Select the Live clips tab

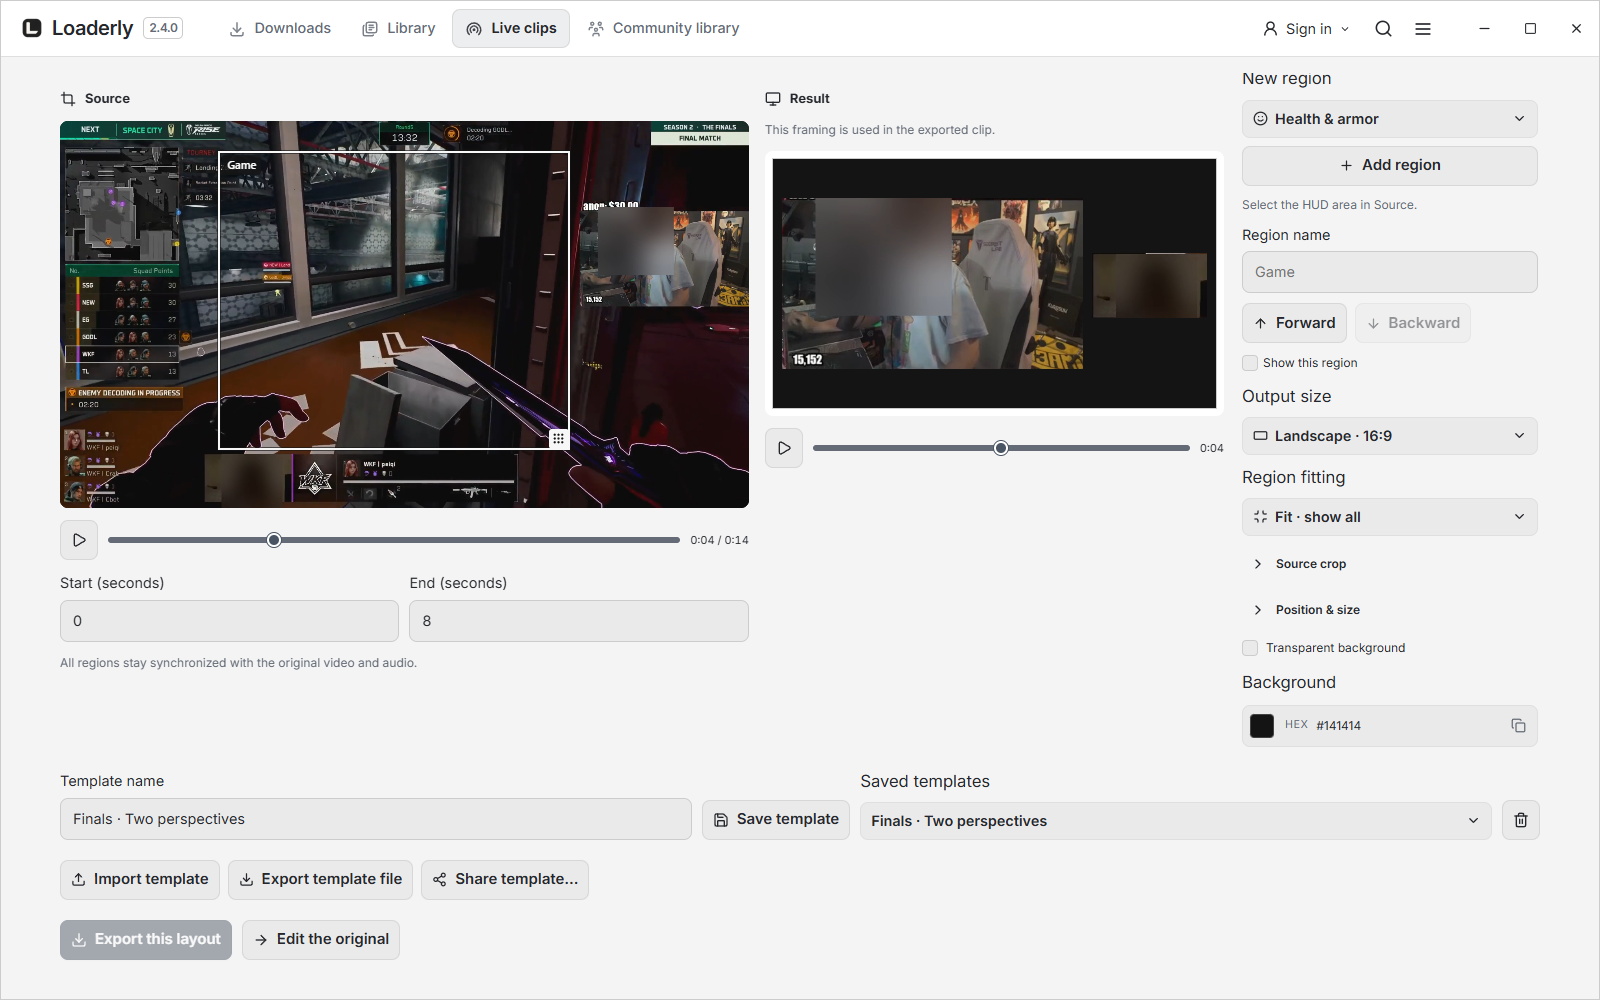[x=511, y=29]
